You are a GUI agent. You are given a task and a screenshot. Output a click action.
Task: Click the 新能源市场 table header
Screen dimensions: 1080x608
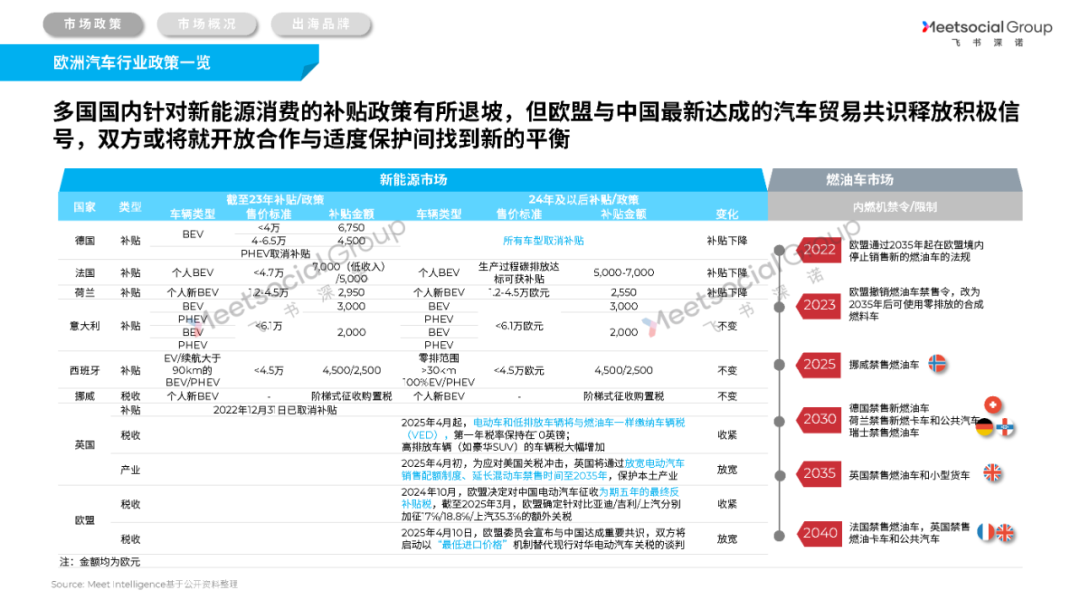[x=413, y=180]
